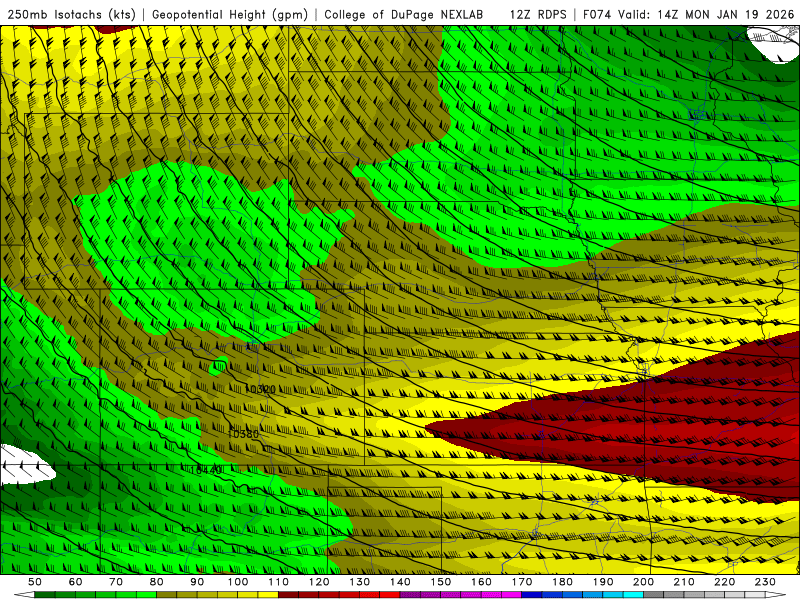The height and width of the screenshot is (600, 800).
Task: Click the 210 knot colorbar label
Action: point(684,582)
